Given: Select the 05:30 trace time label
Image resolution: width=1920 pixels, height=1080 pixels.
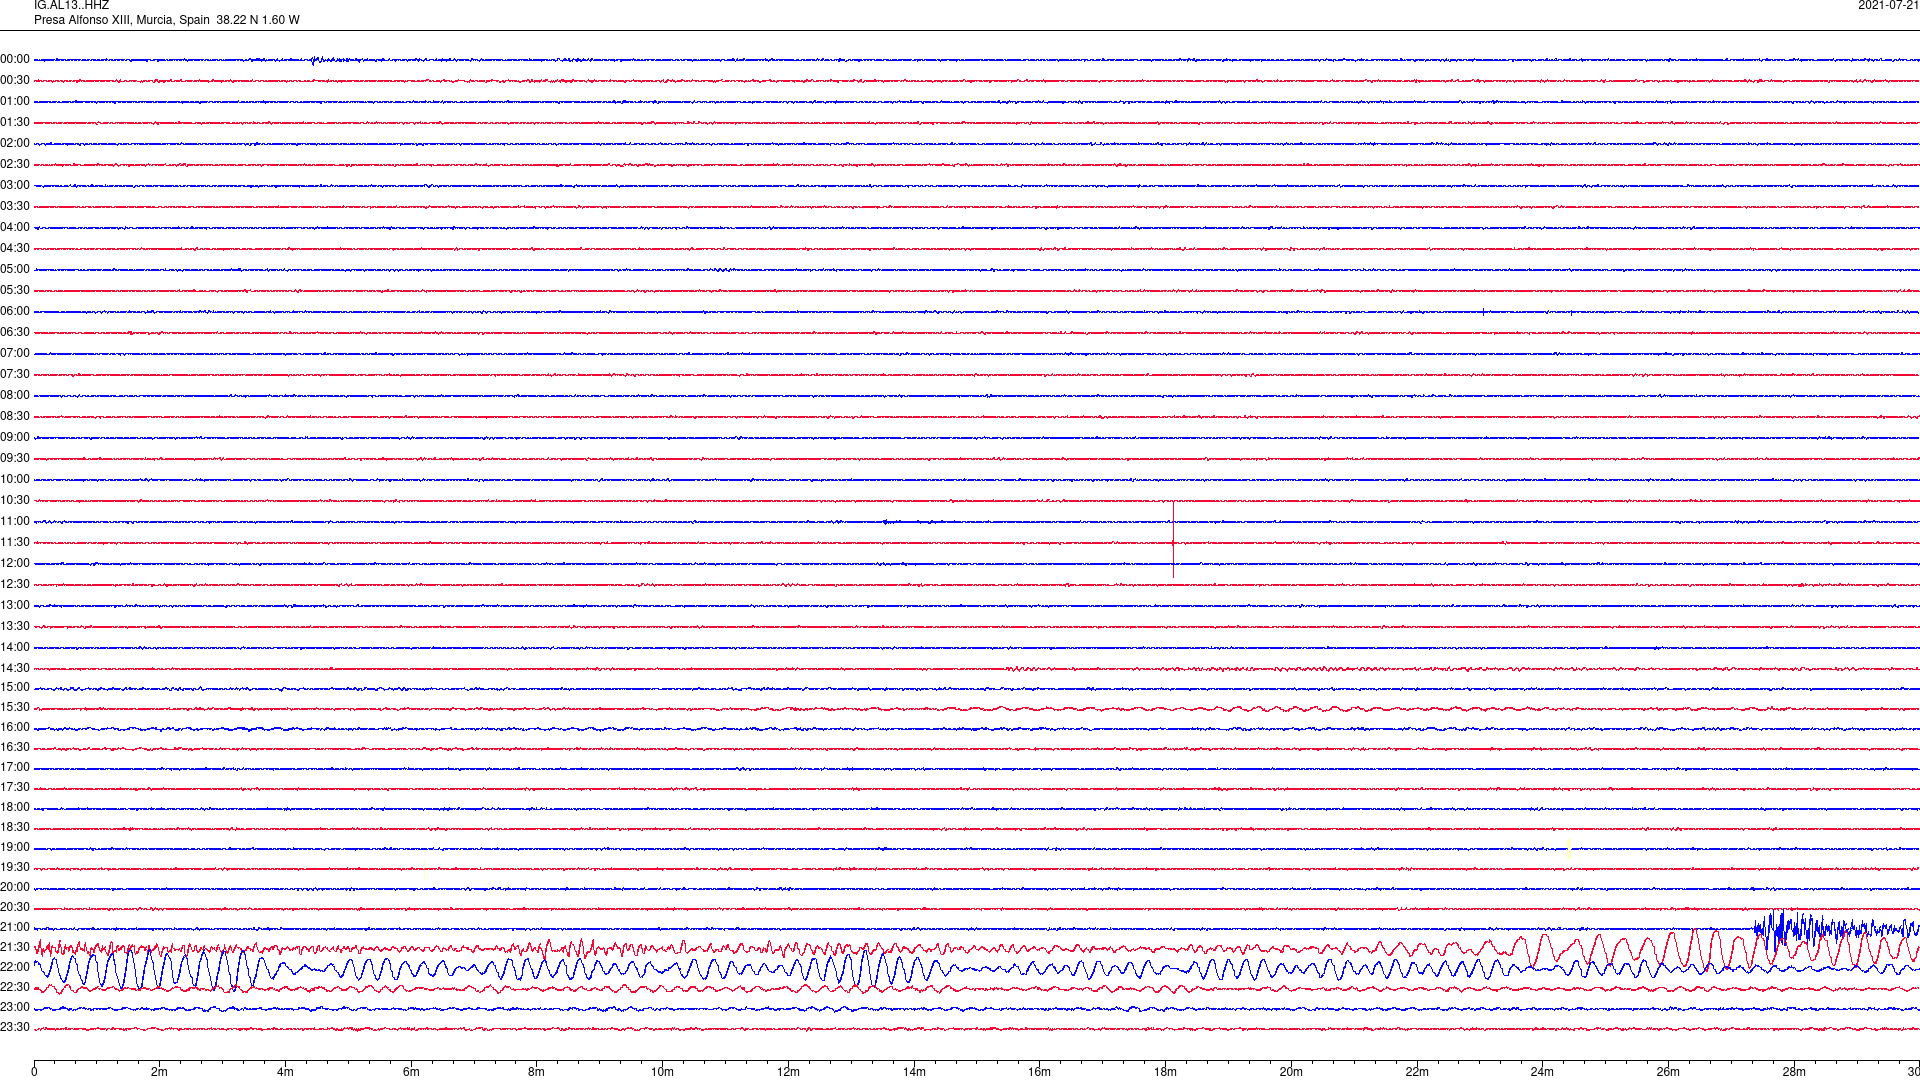Looking at the screenshot, I should point(15,291).
